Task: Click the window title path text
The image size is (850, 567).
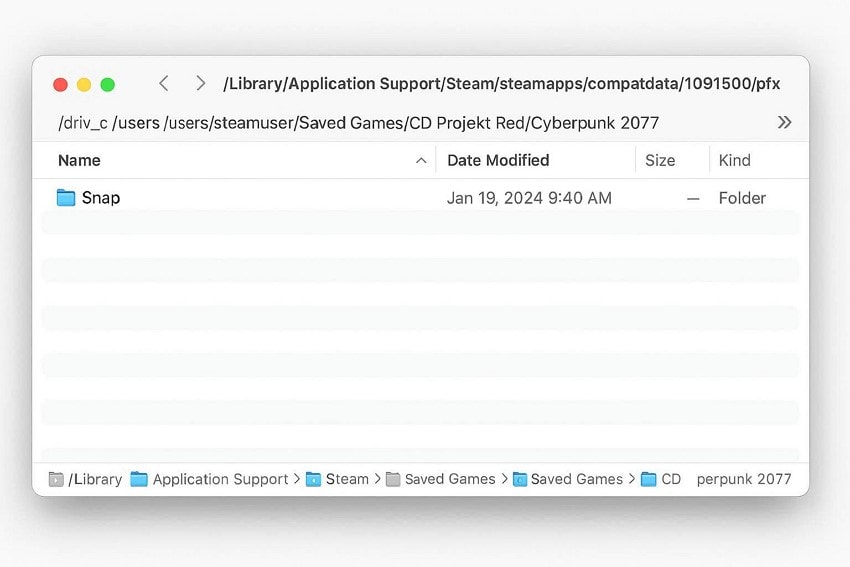Action: point(501,83)
